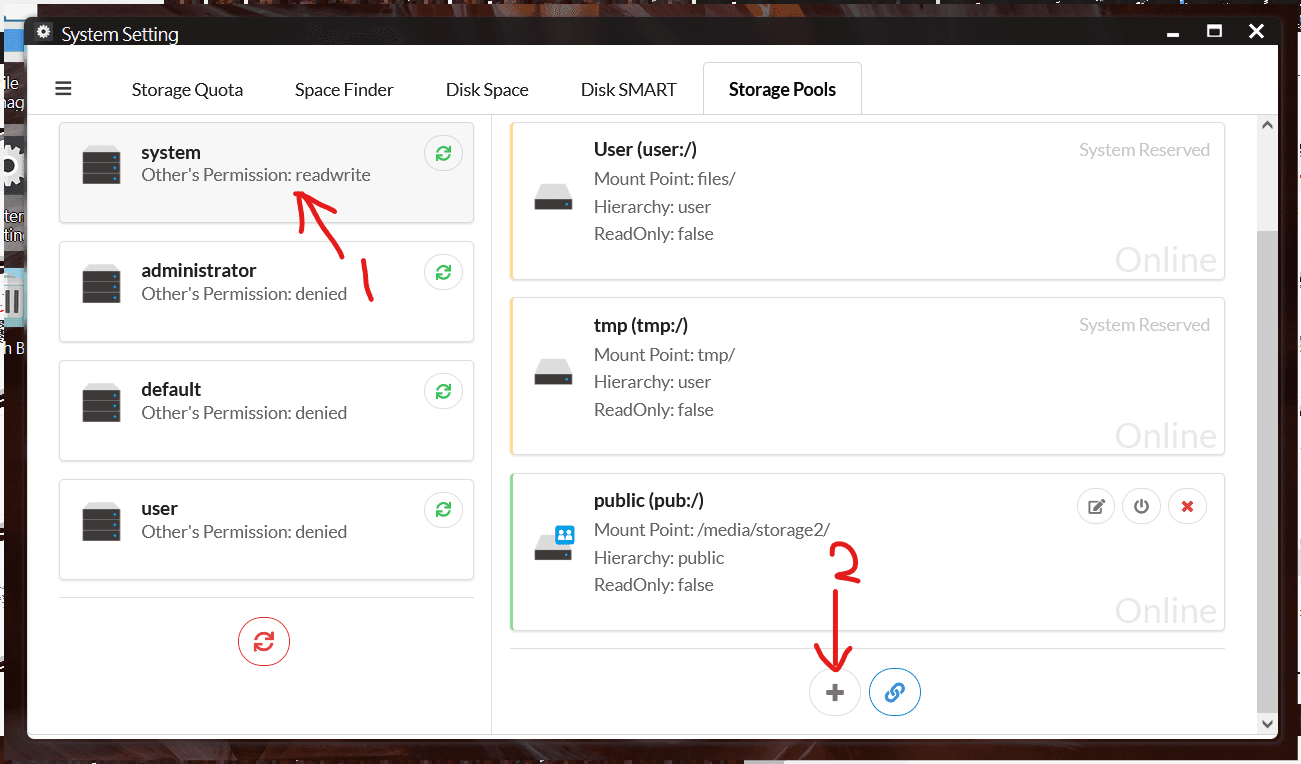Refresh the administrator storage pool
This screenshot has width=1301, height=764.
tap(443, 271)
